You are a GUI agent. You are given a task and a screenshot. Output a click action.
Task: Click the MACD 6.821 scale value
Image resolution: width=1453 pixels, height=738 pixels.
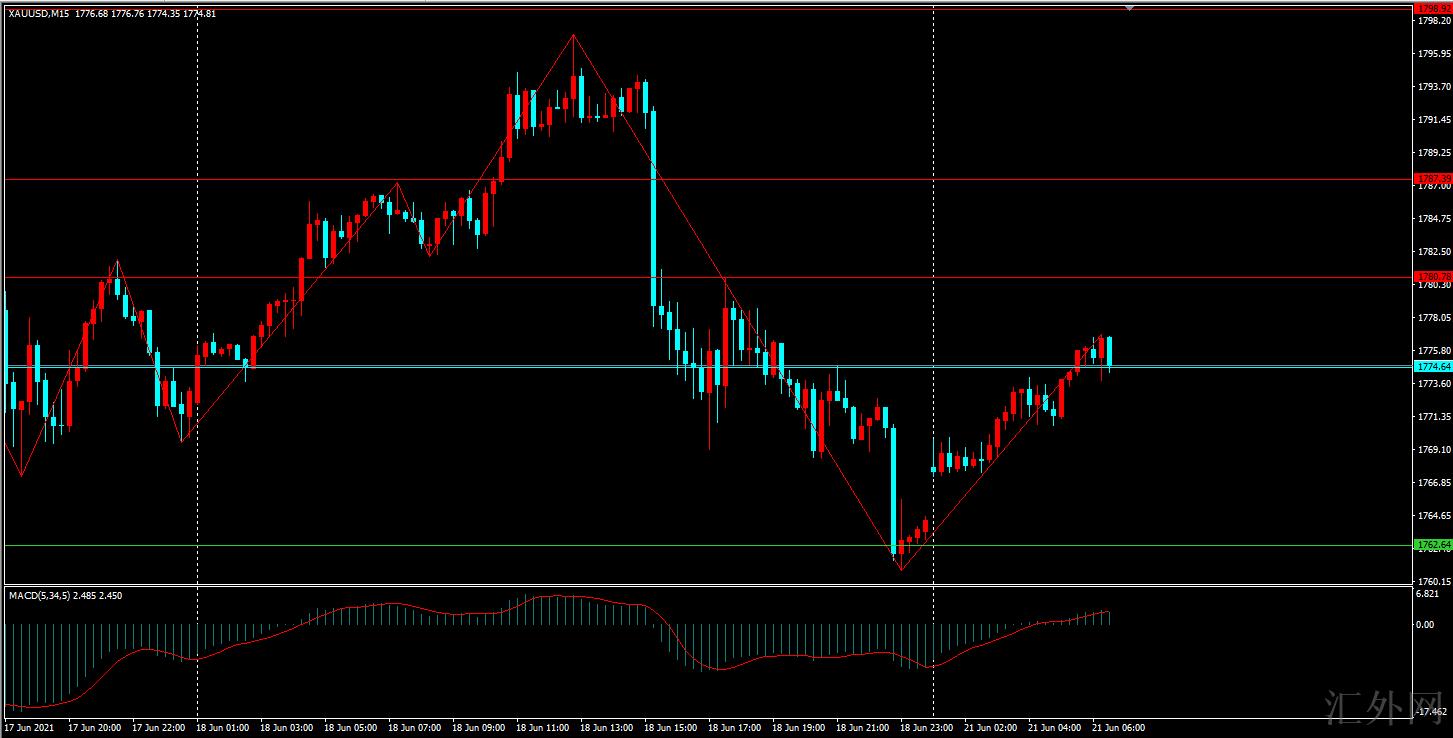point(1427,594)
